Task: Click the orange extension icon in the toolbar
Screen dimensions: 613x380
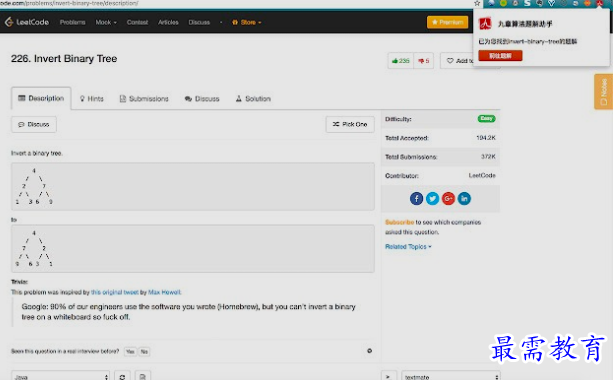Action: [588, 3]
